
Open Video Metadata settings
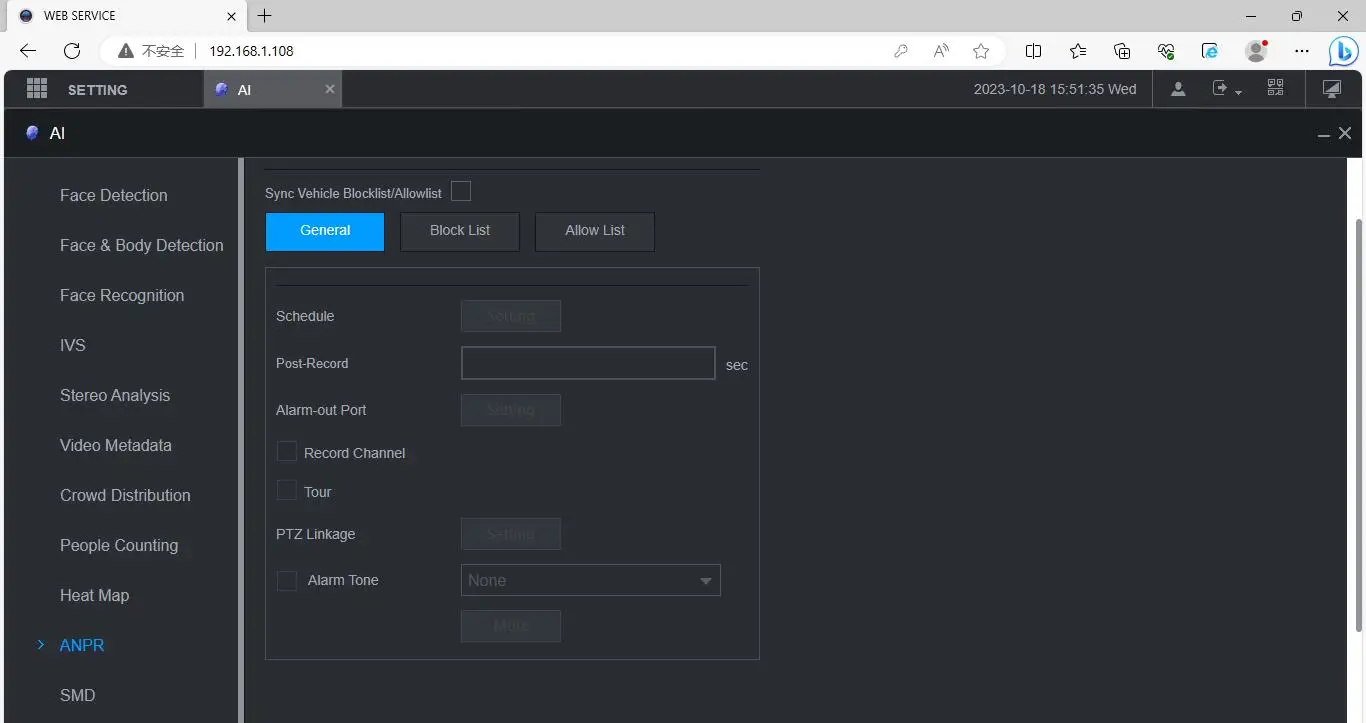coord(116,445)
